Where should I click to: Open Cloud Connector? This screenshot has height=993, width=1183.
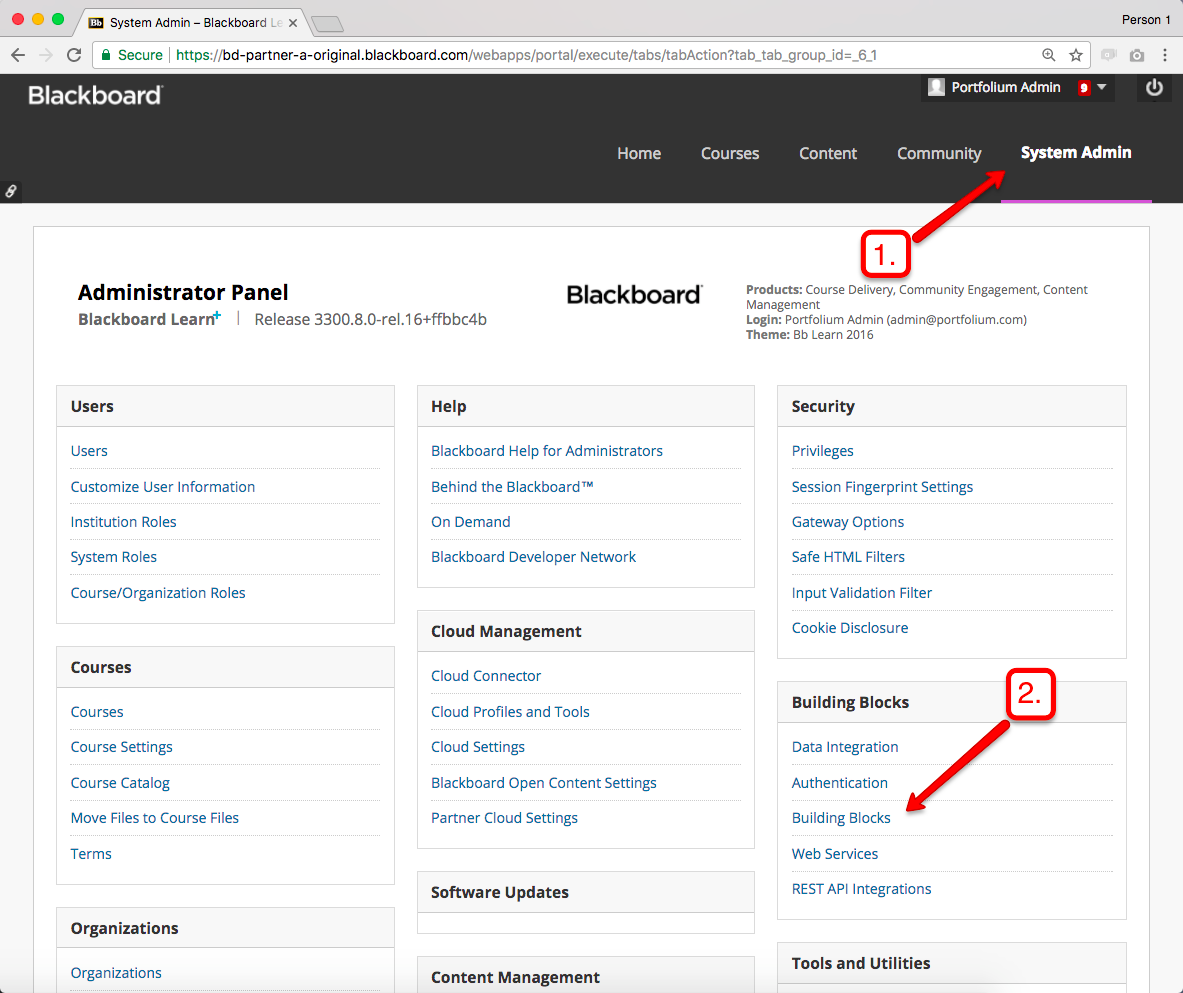[x=486, y=676]
